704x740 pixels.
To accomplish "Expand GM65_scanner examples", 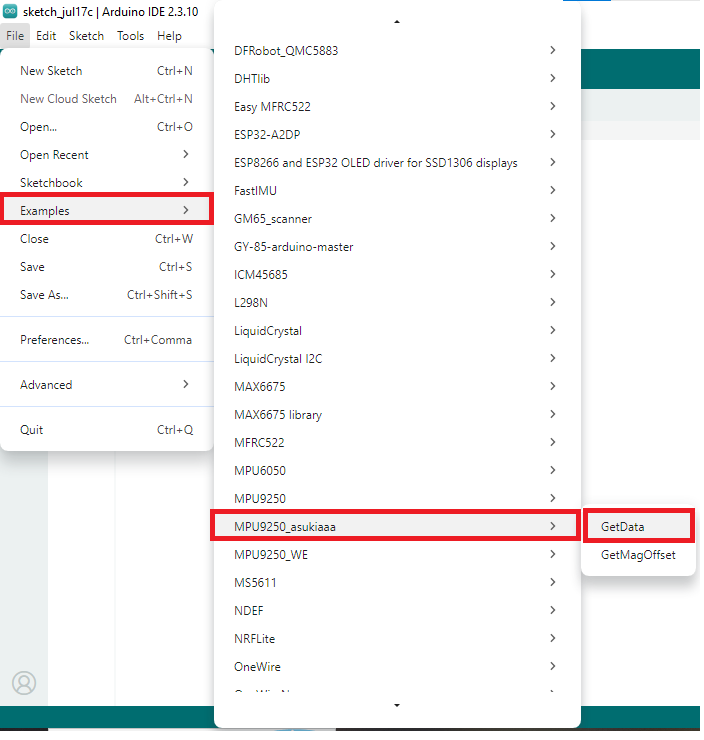I will pyautogui.click(x=397, y=219).
